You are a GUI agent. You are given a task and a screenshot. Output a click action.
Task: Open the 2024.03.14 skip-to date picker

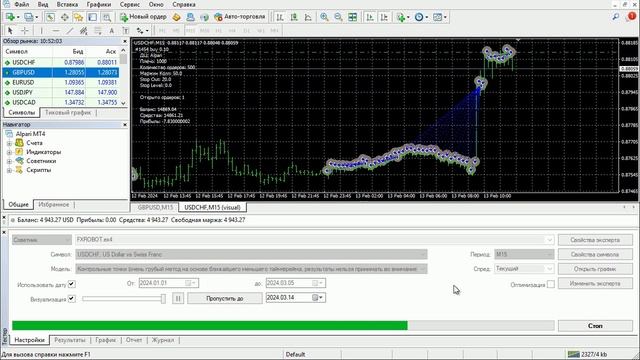coord(318,298)
